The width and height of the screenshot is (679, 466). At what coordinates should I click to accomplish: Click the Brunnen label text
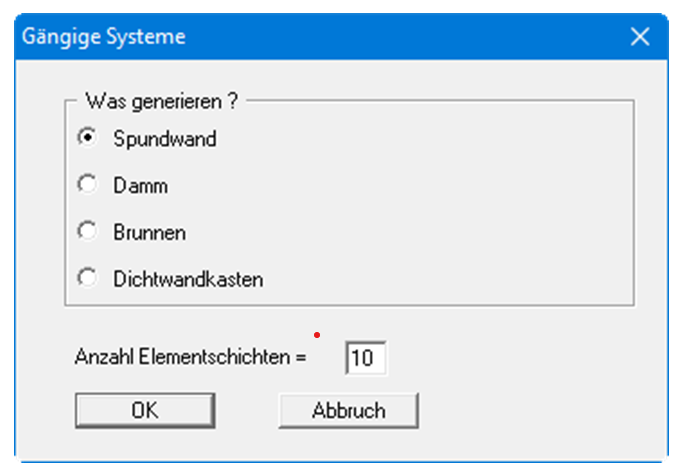coord(149,233)
